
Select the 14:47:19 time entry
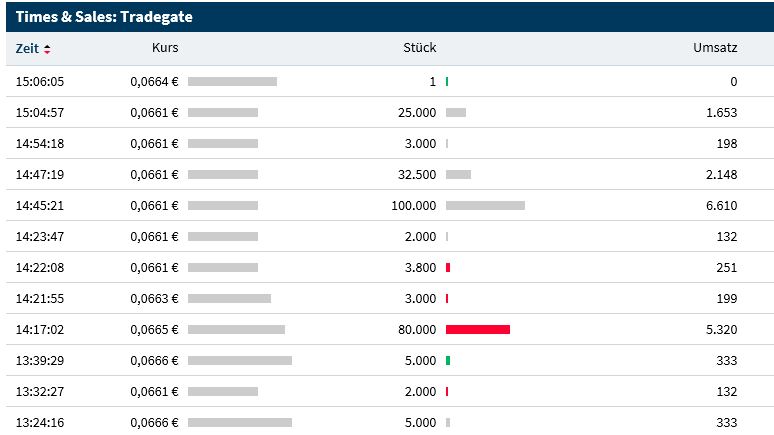pos(40,175)
